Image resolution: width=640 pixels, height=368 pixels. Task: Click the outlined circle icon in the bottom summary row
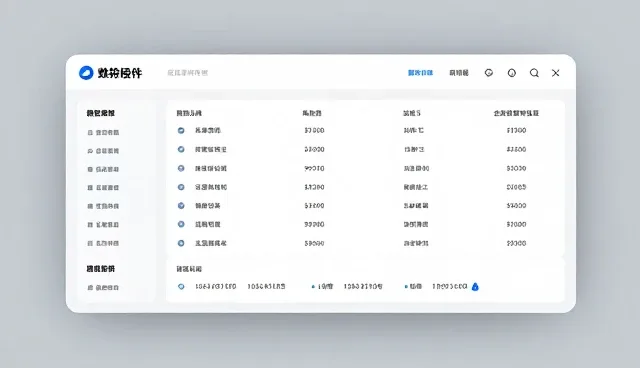[x=181, y=286]
